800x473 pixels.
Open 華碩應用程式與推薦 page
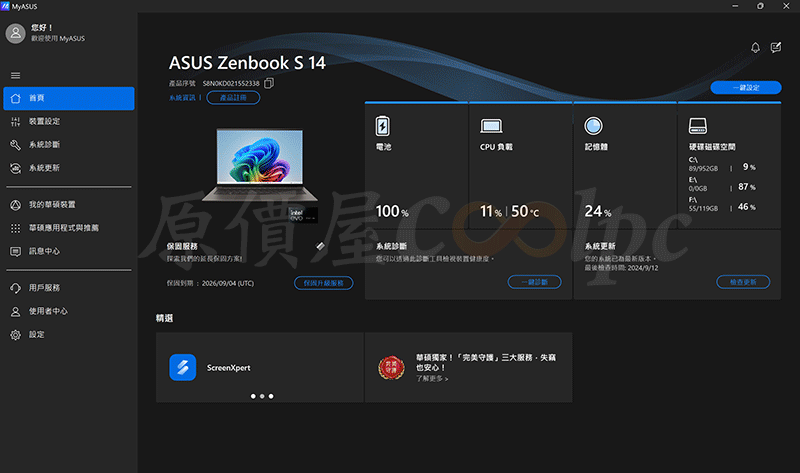click(69, 228)
